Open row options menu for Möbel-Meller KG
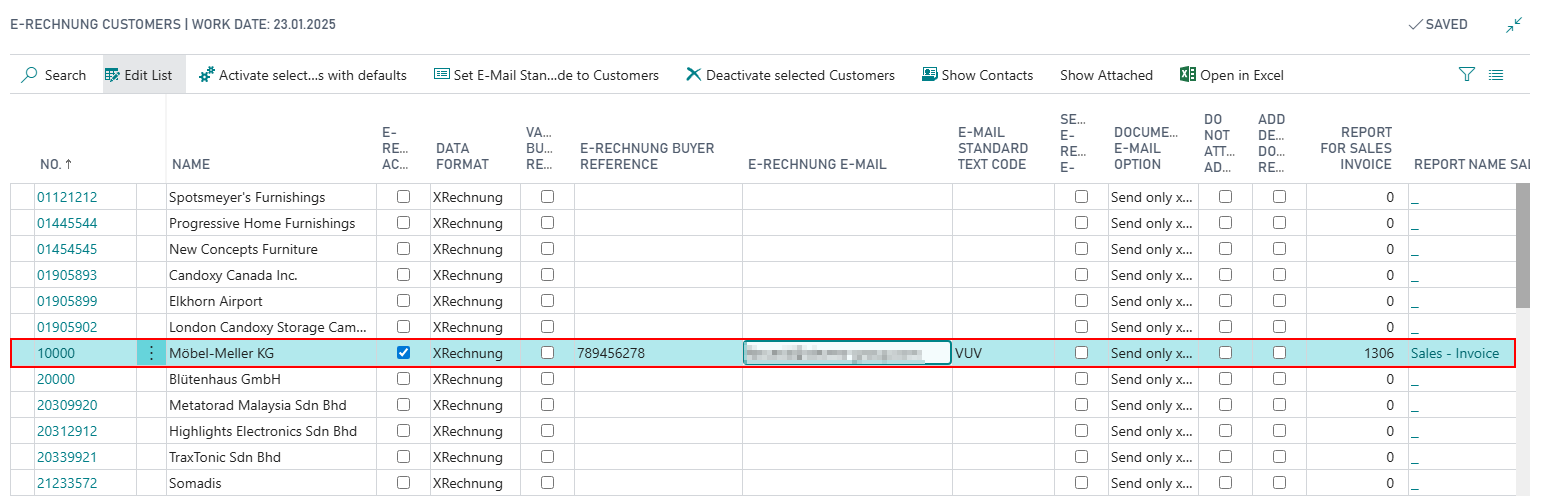 tap(151, 353)
